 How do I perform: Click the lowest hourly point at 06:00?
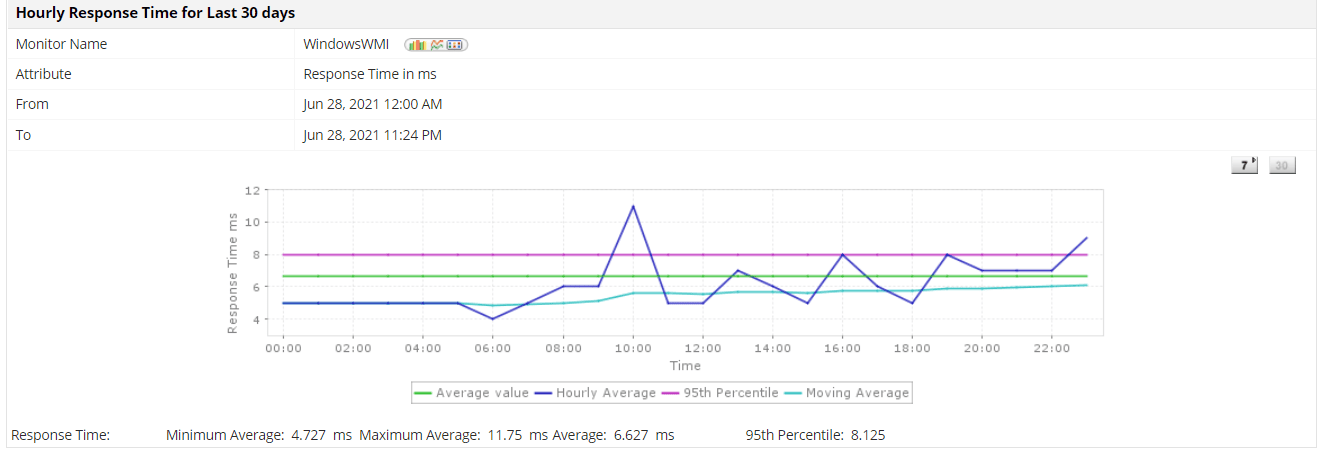[x=493, y=319]
